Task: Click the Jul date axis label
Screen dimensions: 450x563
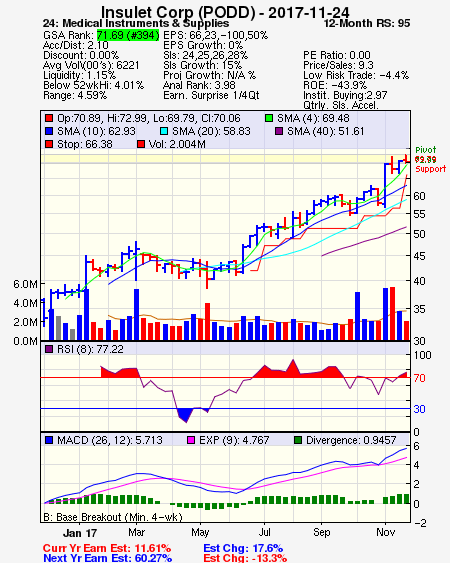Action: pos(265,532)
